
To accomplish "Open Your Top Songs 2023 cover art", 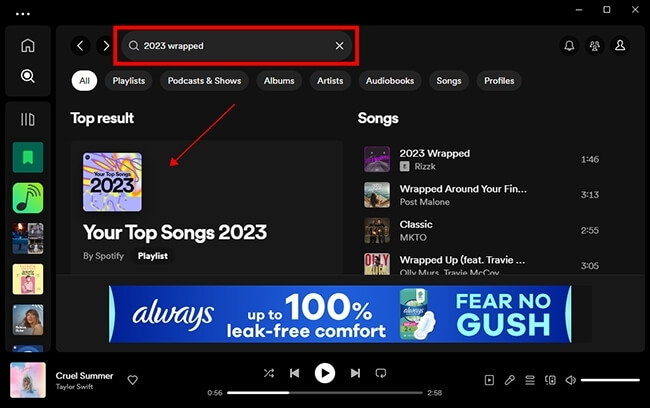I will 112,182.
